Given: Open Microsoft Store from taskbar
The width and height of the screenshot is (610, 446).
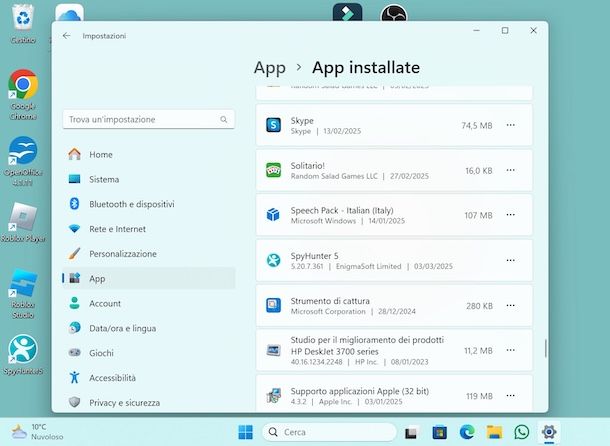Looking at the screenshot, I should coord(440,432).
